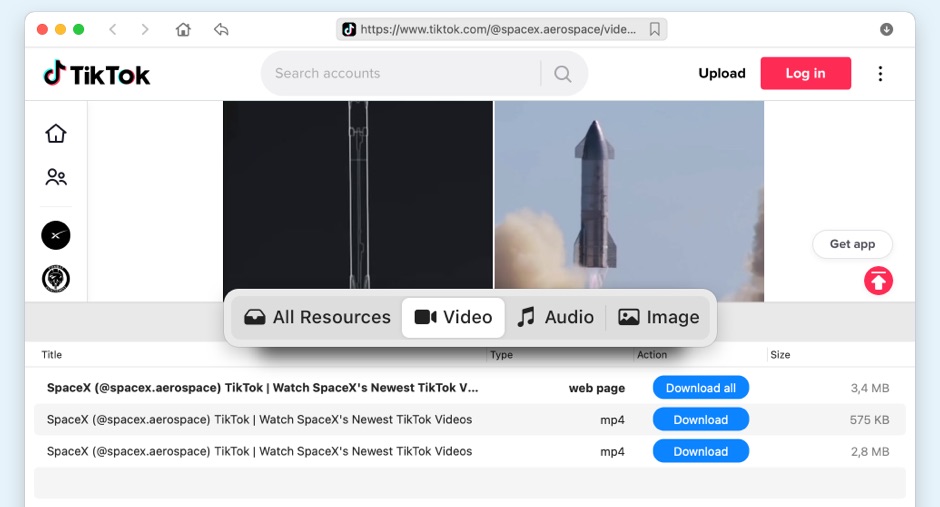Click the mp4 type cell in the 2,8 MB row
The image size is (940, 507).
[612, 452]
